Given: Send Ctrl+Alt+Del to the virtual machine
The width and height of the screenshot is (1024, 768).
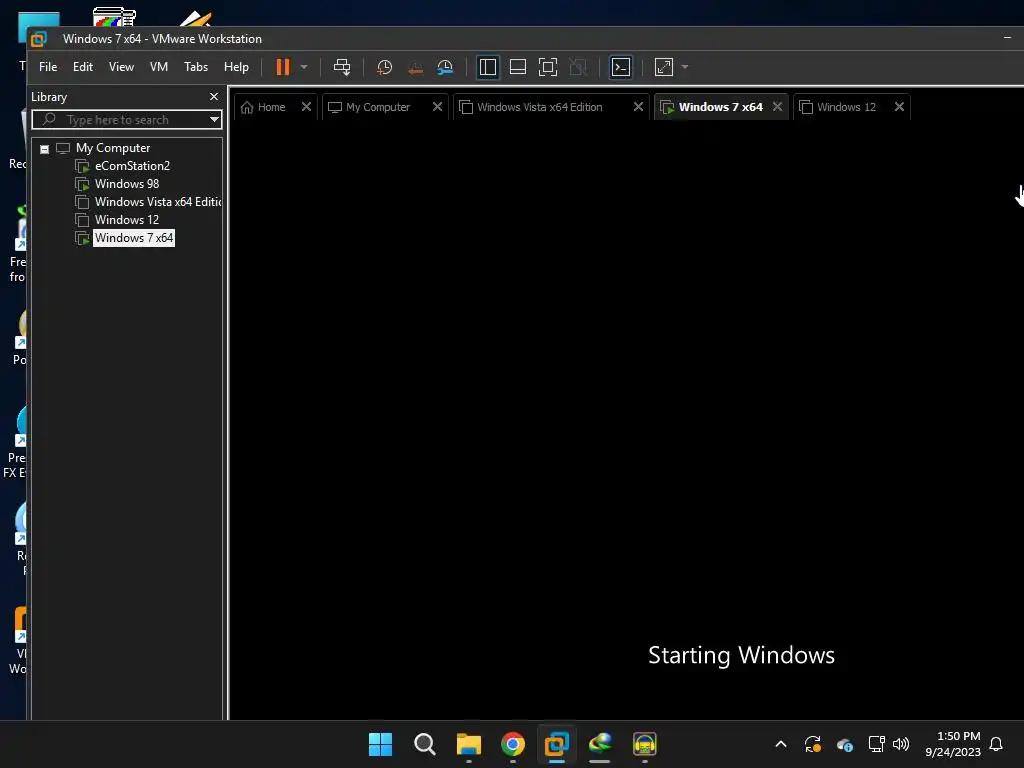Looking at the screenshot, I should (342, 67).
